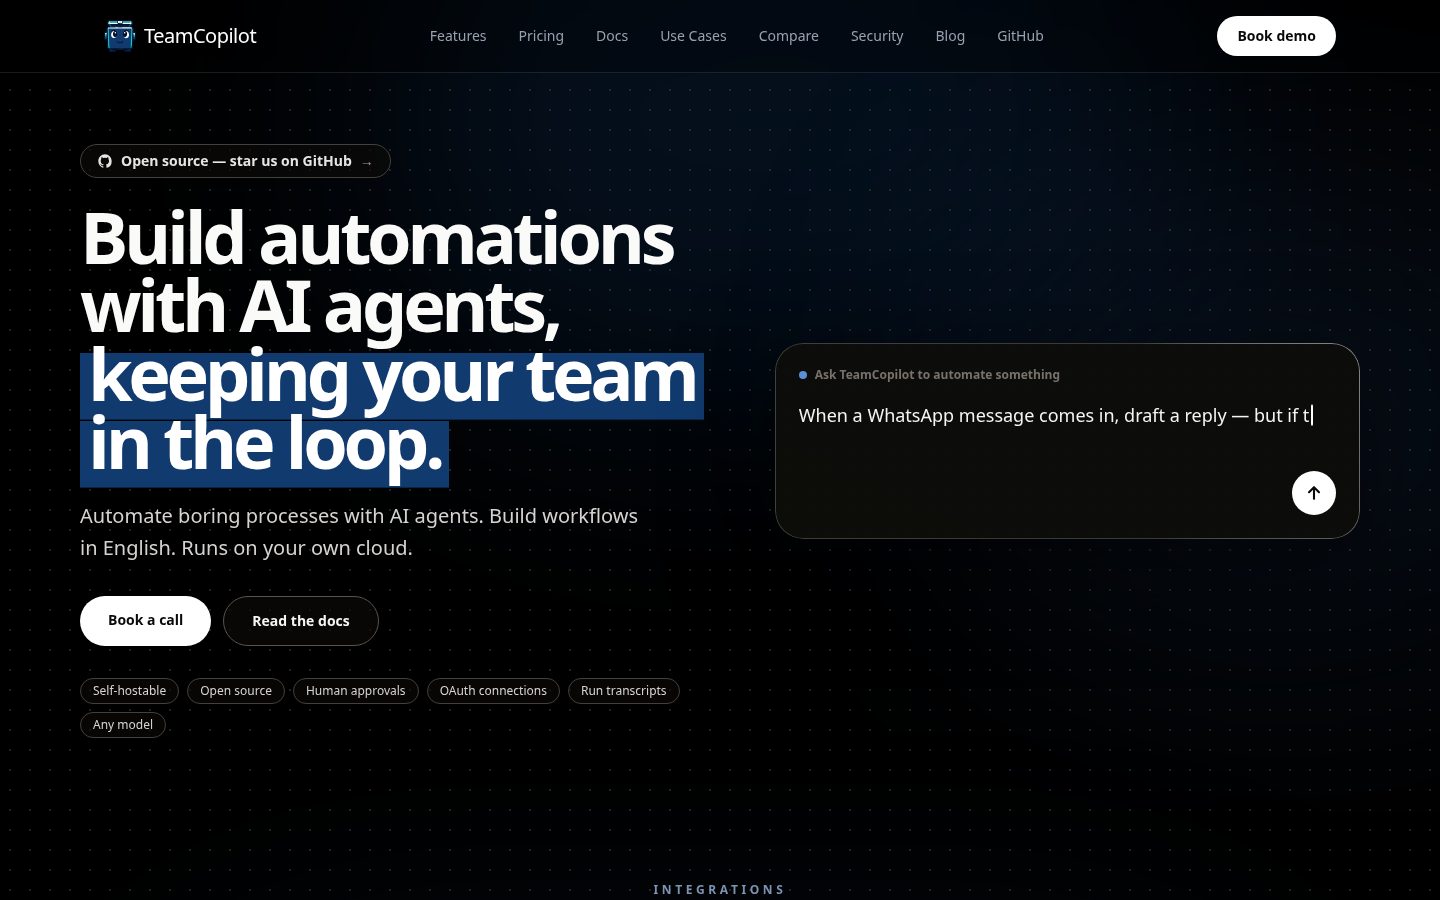Click the Book demo button
This screenshot has height=900, width=1440.
(1276, 36)
